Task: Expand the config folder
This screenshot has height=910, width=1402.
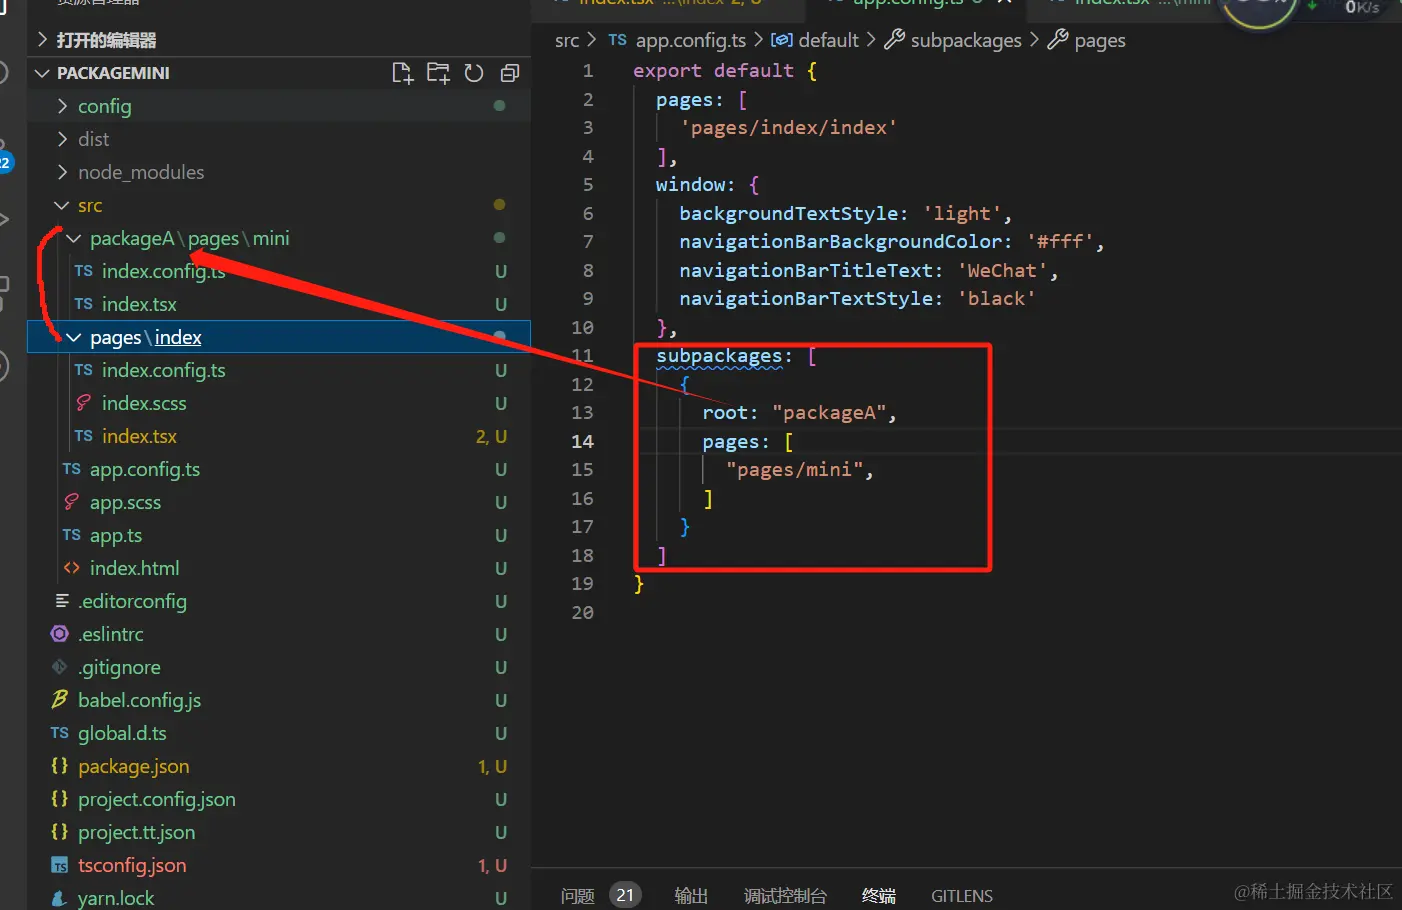Action: point(104,106)
